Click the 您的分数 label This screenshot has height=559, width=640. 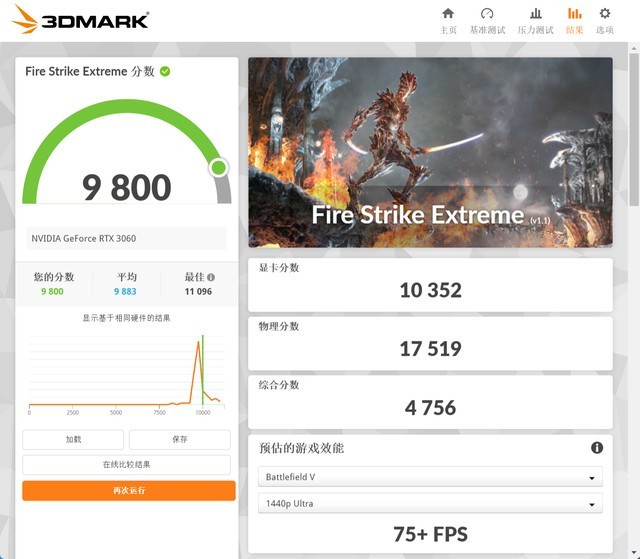(54, 277)
